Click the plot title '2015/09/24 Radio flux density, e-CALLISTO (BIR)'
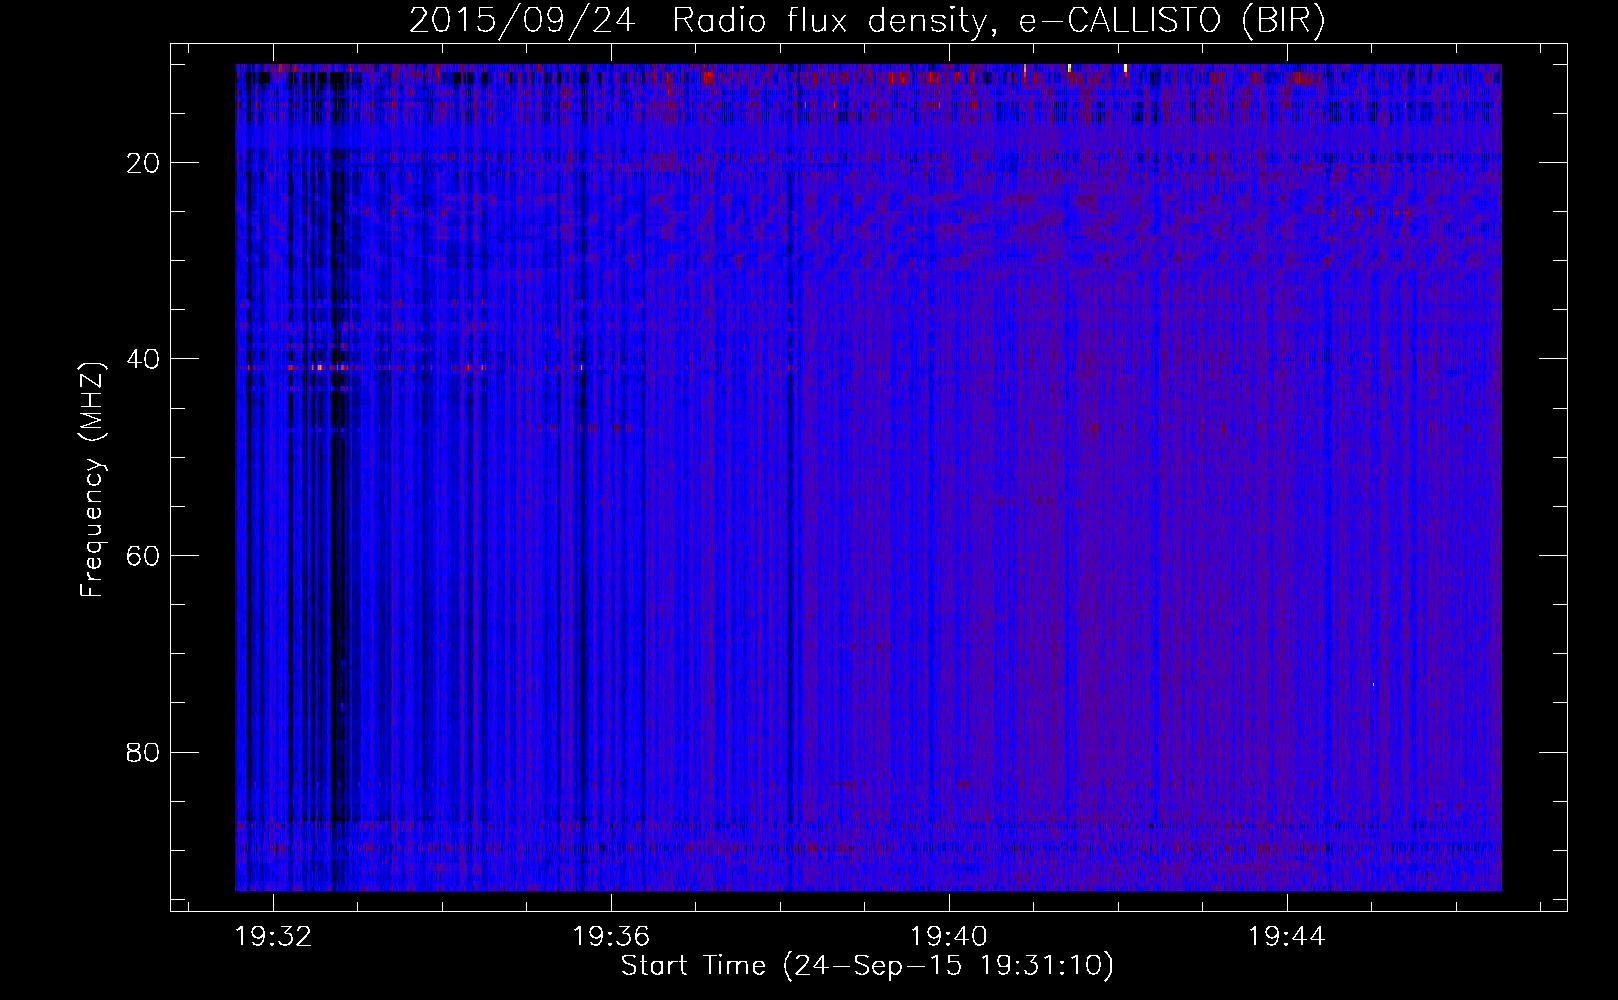1618x1000 pixels. click(x=867, y=20)
